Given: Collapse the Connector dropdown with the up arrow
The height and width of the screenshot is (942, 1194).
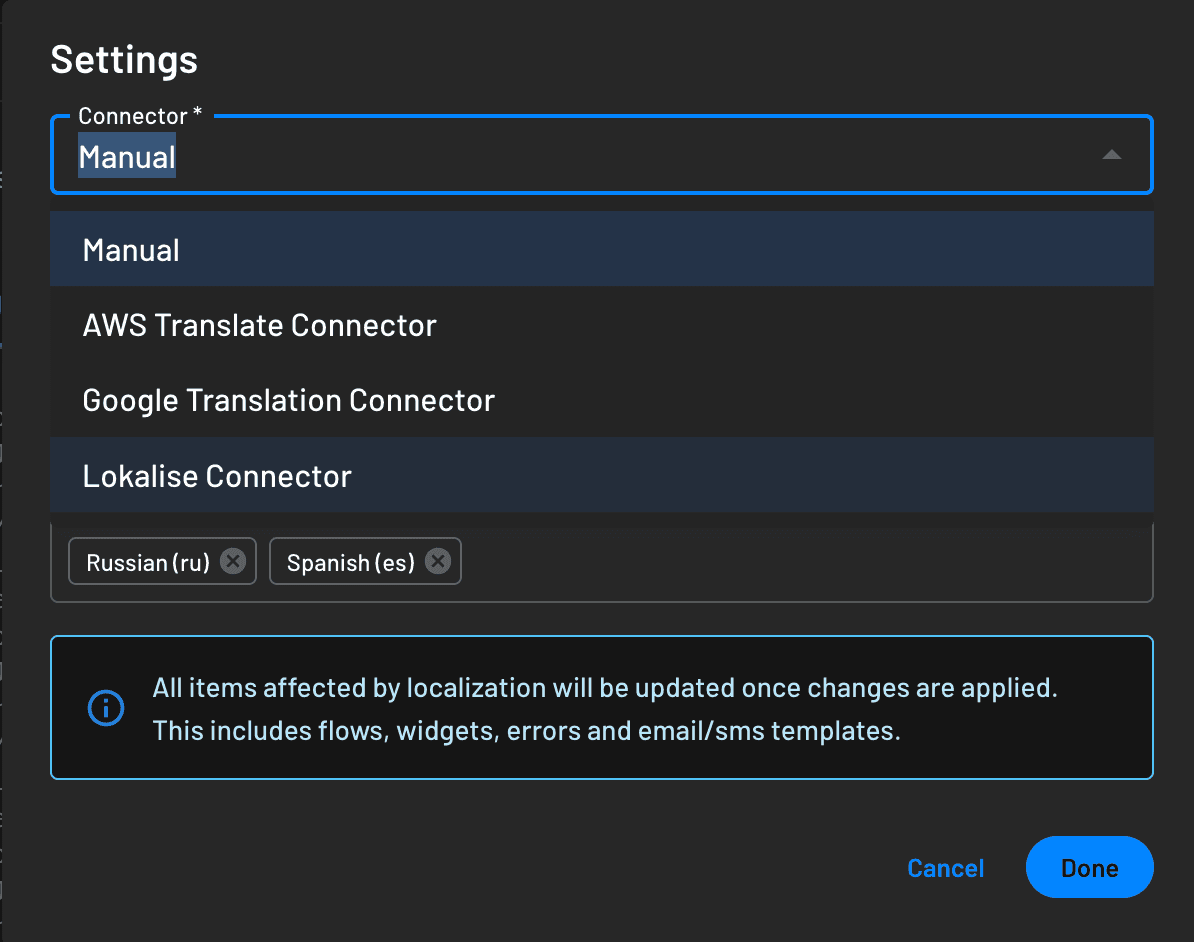Looking at the screenshot, I should (x=1111, y=155).
